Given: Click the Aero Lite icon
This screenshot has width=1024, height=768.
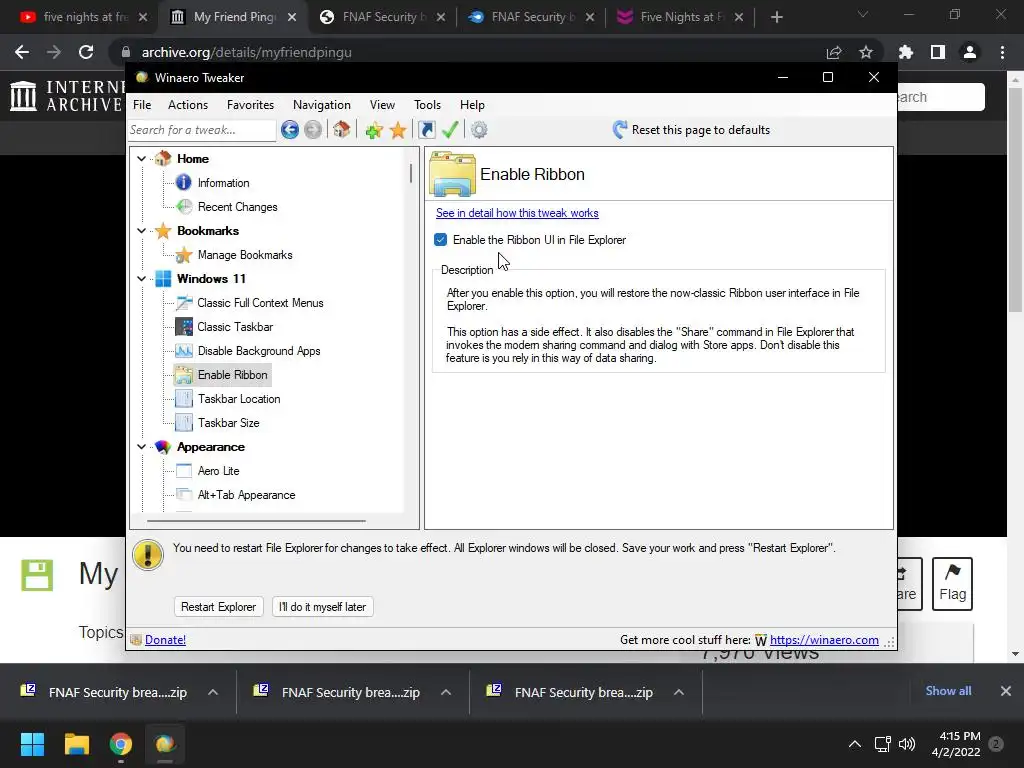Looking at the screenshot, I should pos(184,470).
